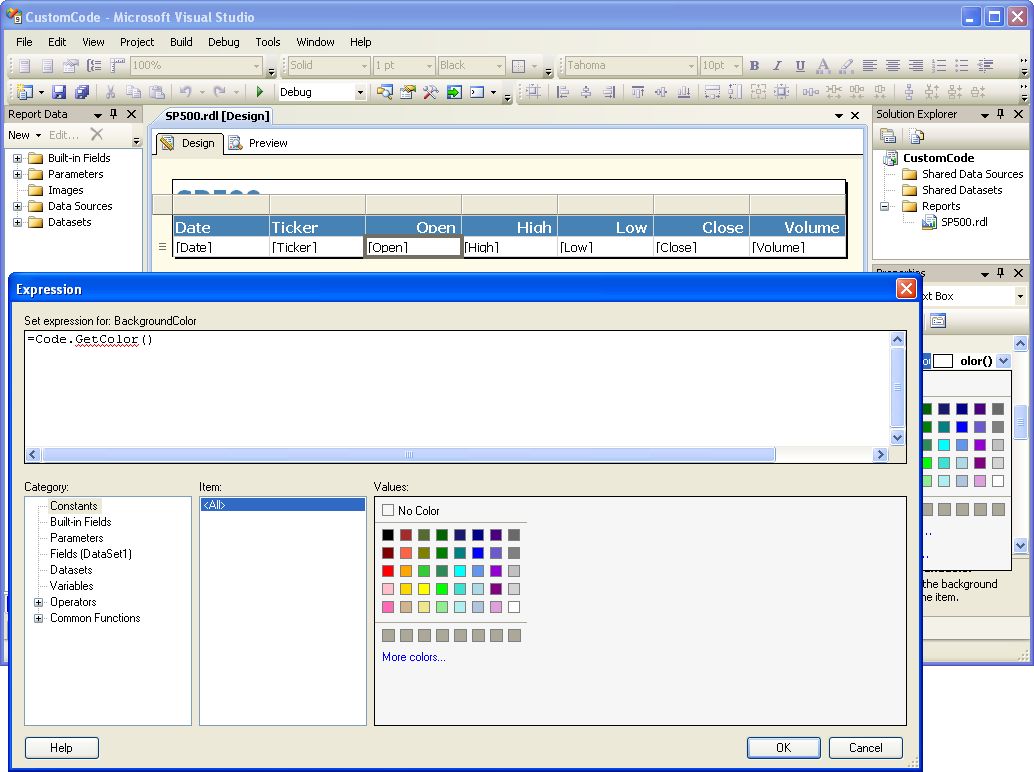Click the Foreground Color letter A icon
1034x772 pixels.
point(823,65)
